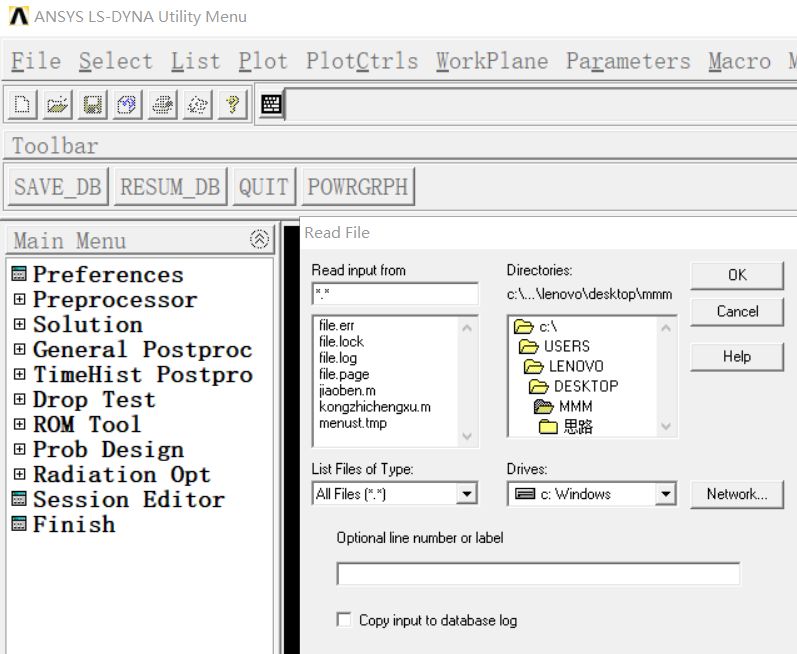Click down arrow of Directories scrollbar
797x654 pixels.
point(666,426)
